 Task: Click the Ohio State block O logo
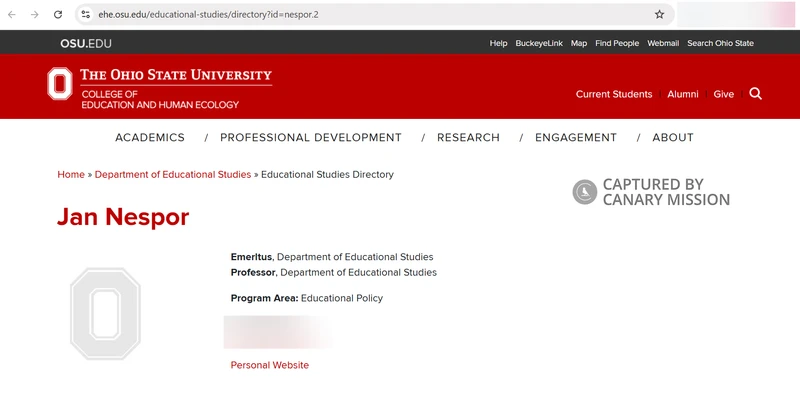coord(60,83)
